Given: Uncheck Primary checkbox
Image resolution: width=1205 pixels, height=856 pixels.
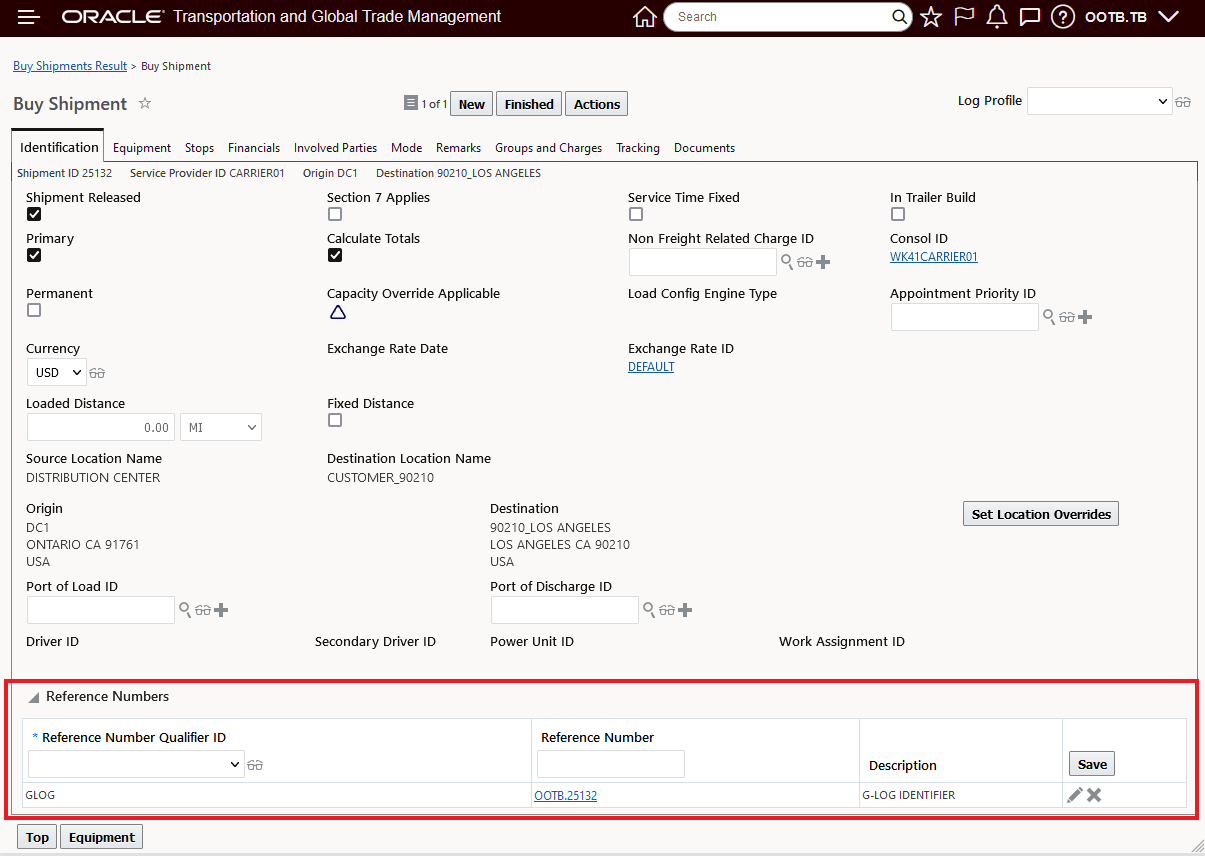Looking at the screenshot, I should (34, 255).
